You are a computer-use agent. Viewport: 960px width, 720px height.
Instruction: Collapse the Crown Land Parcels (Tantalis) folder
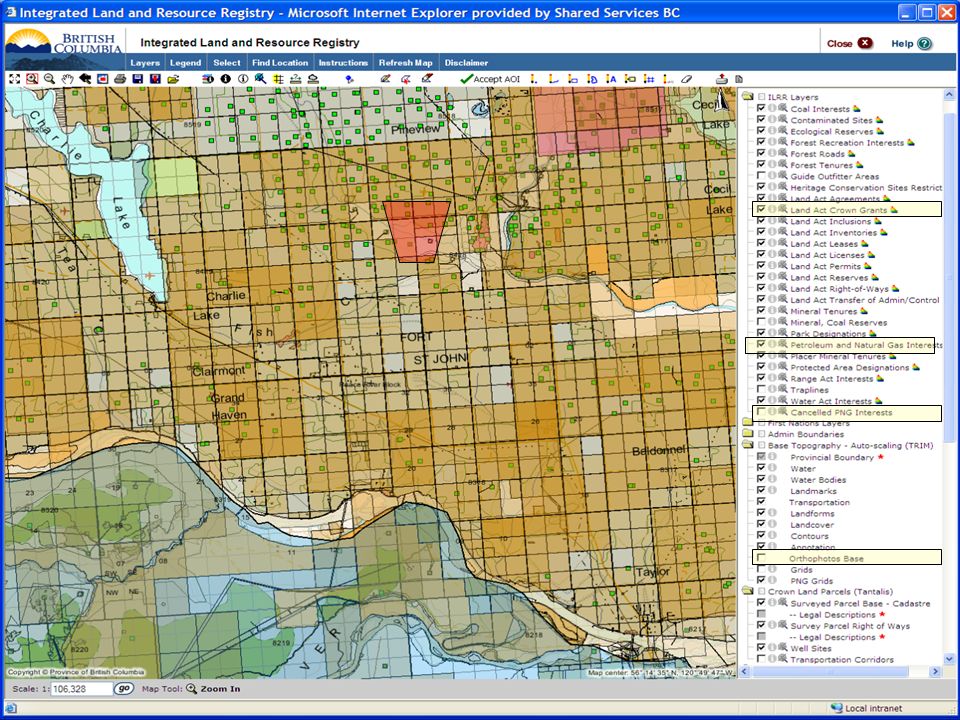click(x=748, y=591)
